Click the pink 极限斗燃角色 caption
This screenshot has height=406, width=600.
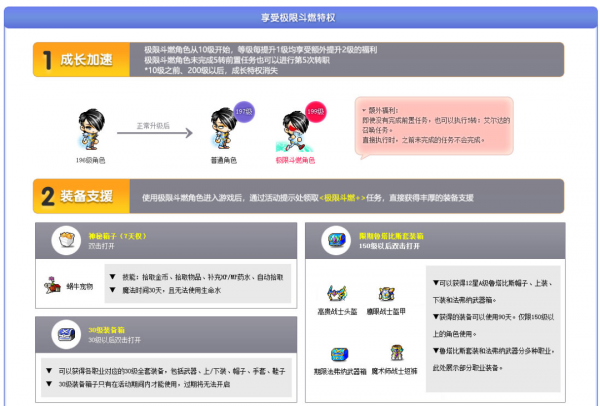coord(295,160)
